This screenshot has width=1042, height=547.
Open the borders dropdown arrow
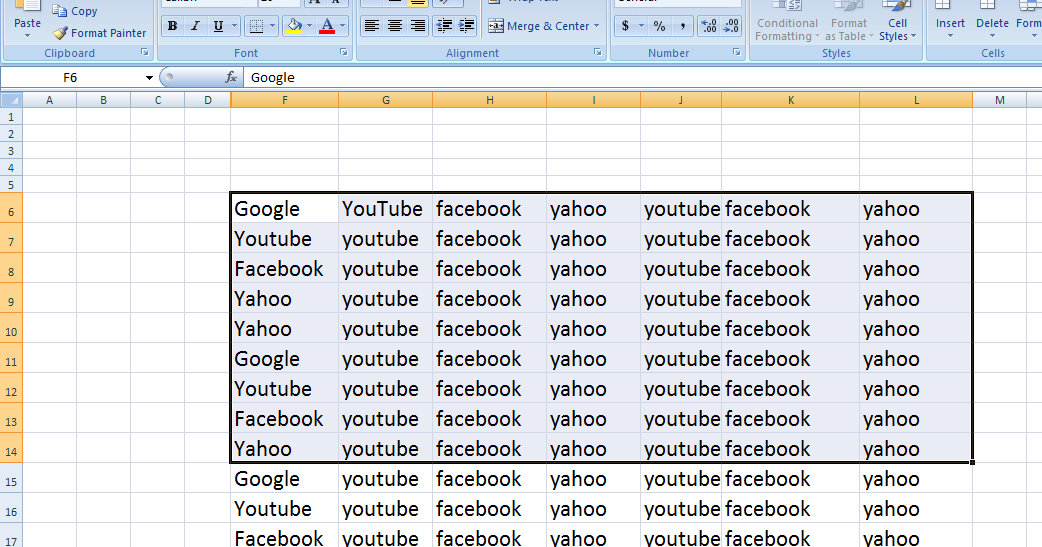pos(272,27)
